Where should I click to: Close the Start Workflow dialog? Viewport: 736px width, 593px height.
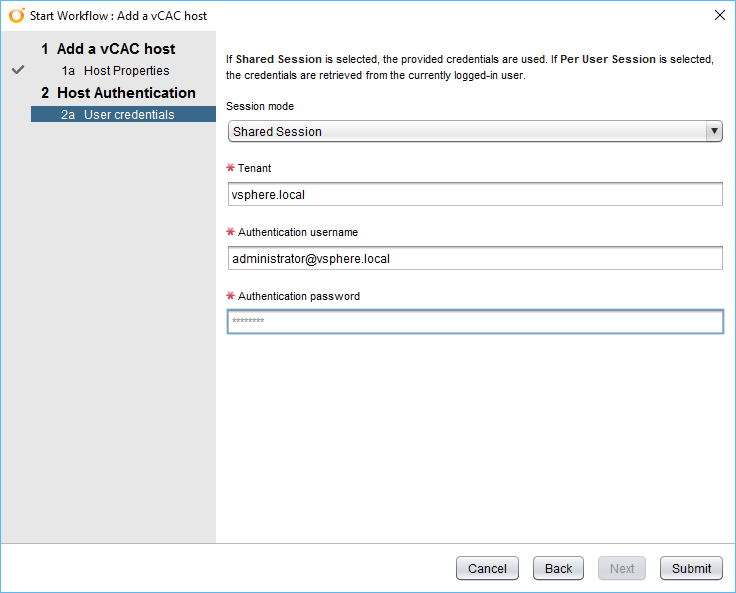(x=719, y=15)
